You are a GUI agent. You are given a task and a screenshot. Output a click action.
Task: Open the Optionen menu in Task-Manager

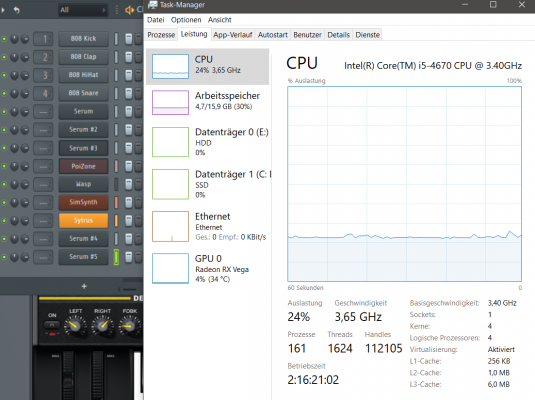point(186,20)
